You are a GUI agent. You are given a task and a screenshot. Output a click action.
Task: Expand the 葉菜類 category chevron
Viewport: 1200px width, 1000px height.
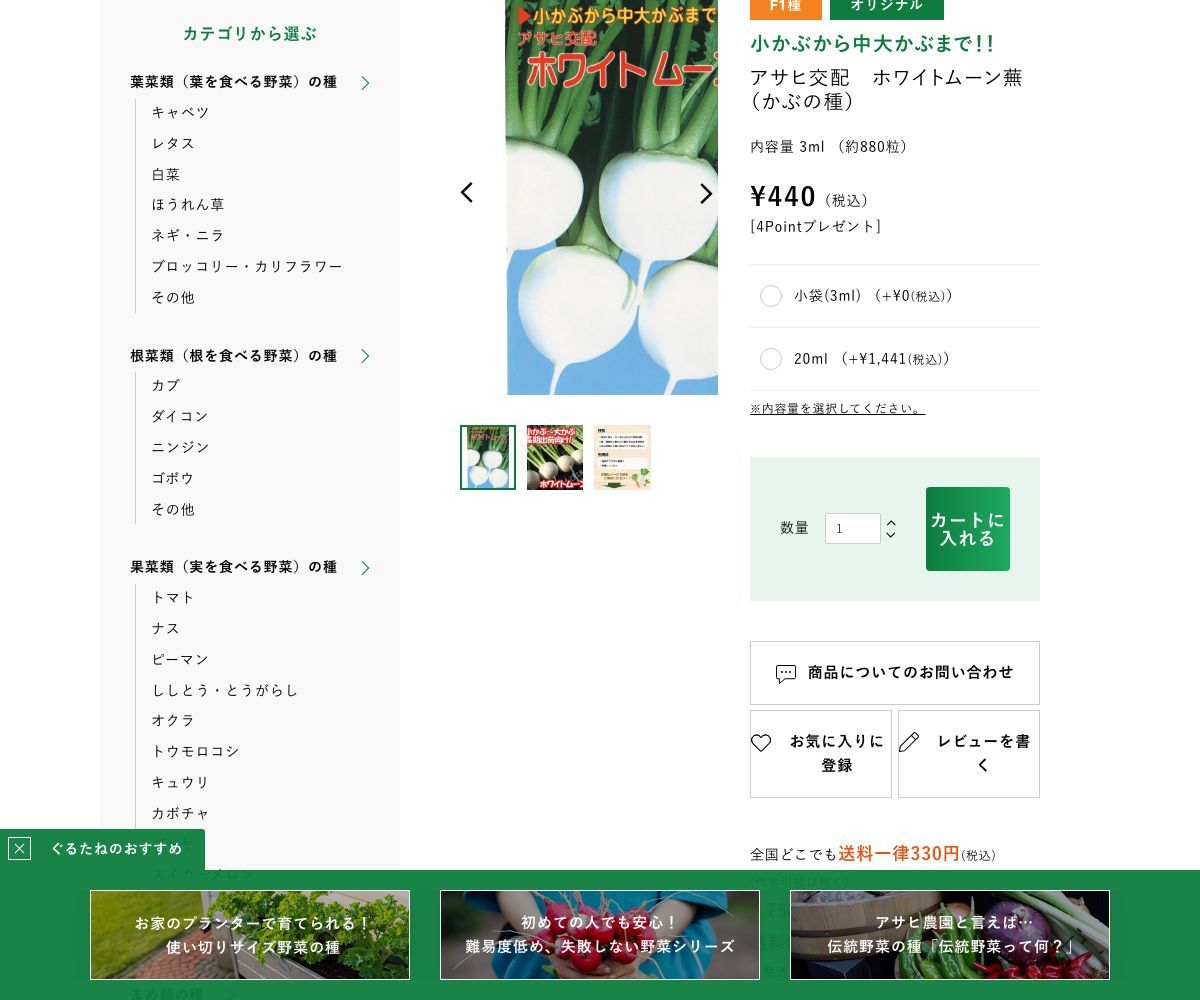pyautogui.click(x=365, y=83)
